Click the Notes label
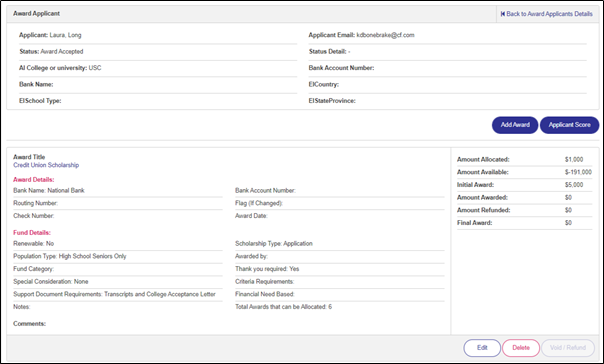The width and height of the screenshot is (604, 364). click(22, 307)
